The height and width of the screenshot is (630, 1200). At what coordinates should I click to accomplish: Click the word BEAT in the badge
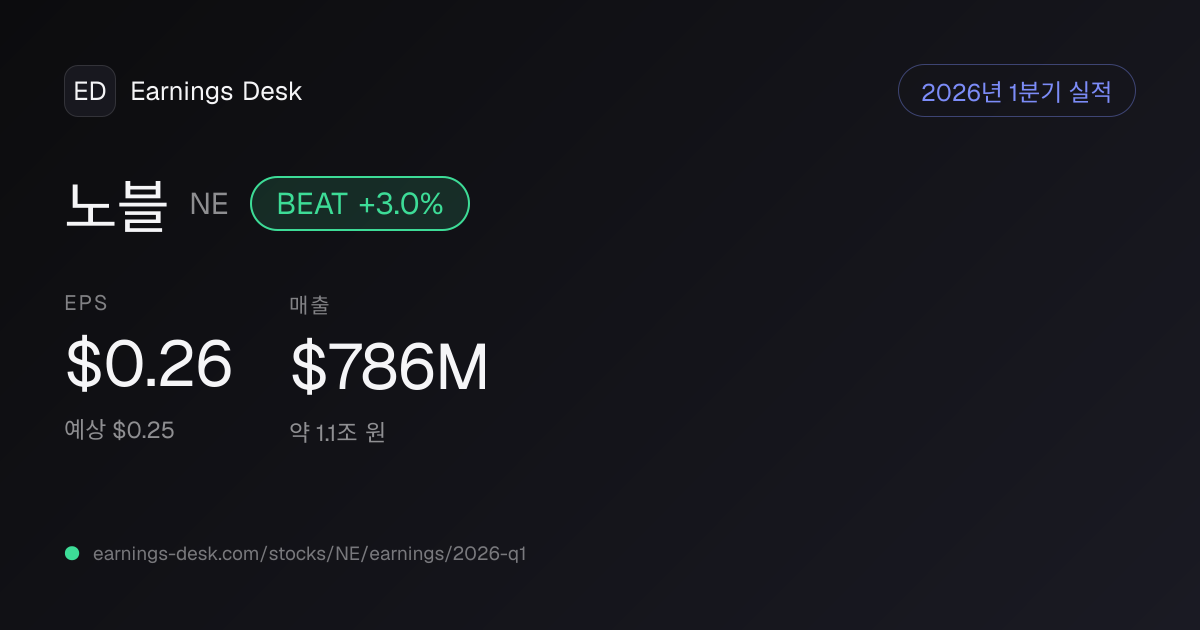[x=312, y=204]
